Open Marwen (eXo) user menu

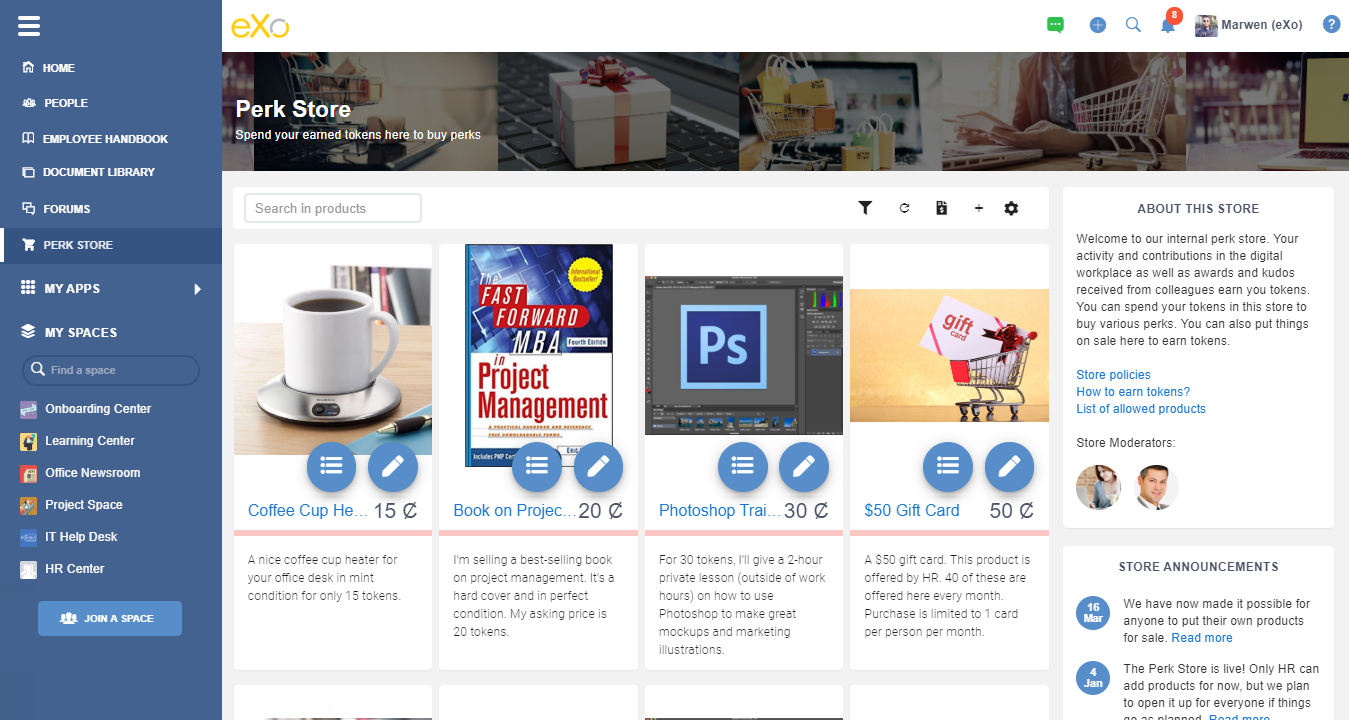pyautogui.click(x=1249, y=25)
